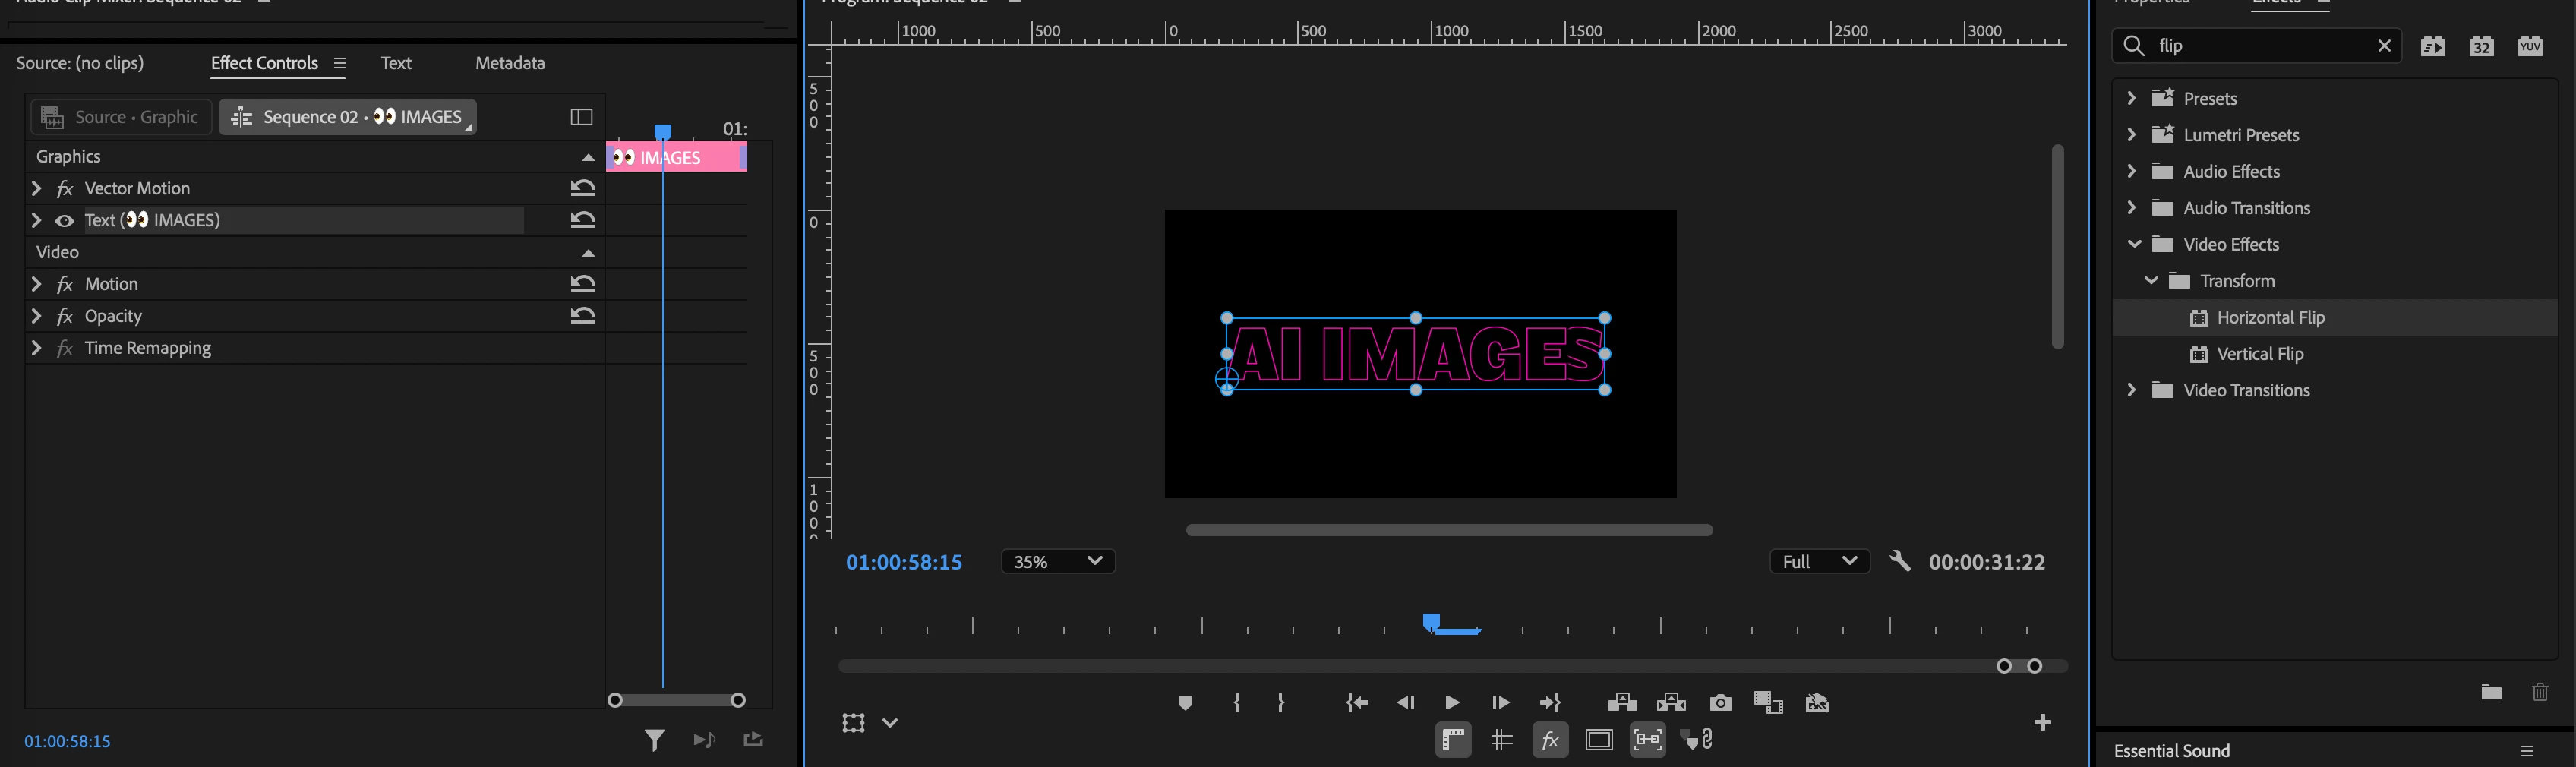Expand the Video Transitions folder
This screenshot has width=2576, height=767.
point(2131,390)
